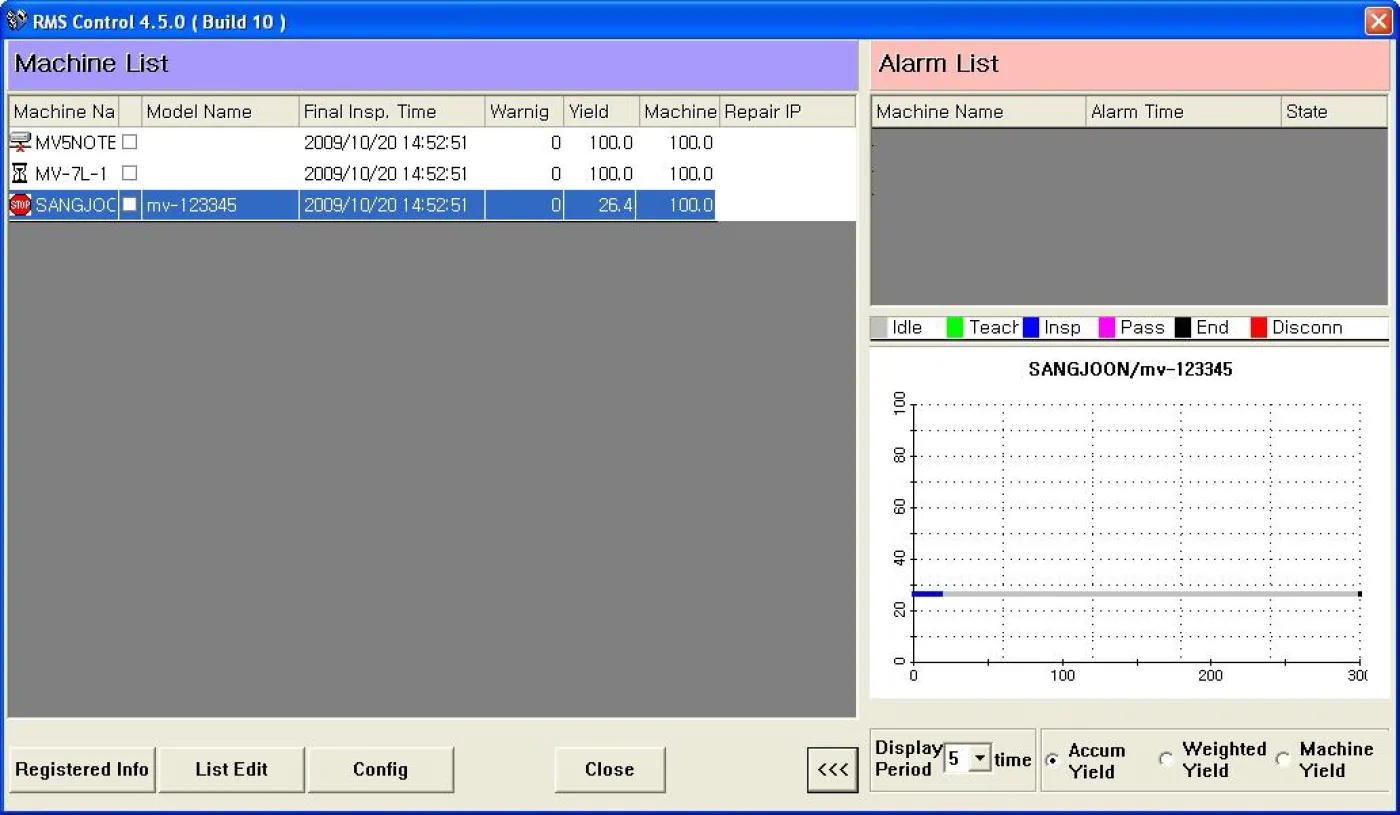Click the blue segment on yield graph

point(927,594)
